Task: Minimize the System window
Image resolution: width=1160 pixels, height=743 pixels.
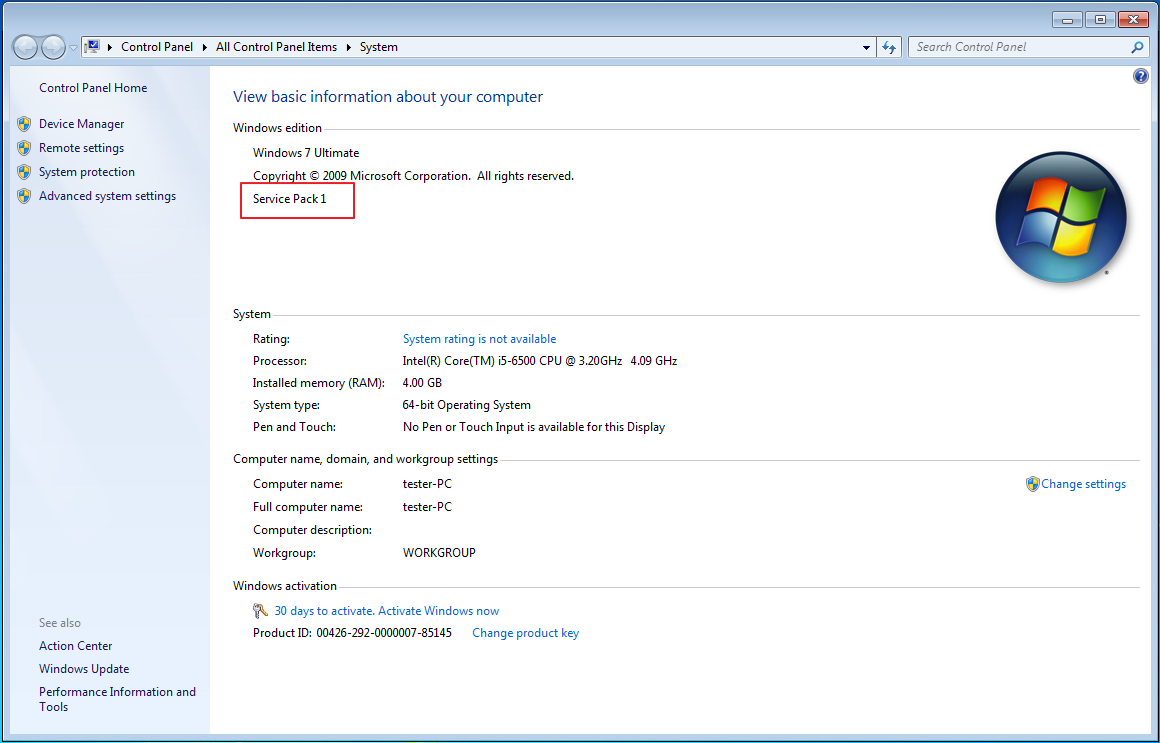Action: tap(1067, 19)
